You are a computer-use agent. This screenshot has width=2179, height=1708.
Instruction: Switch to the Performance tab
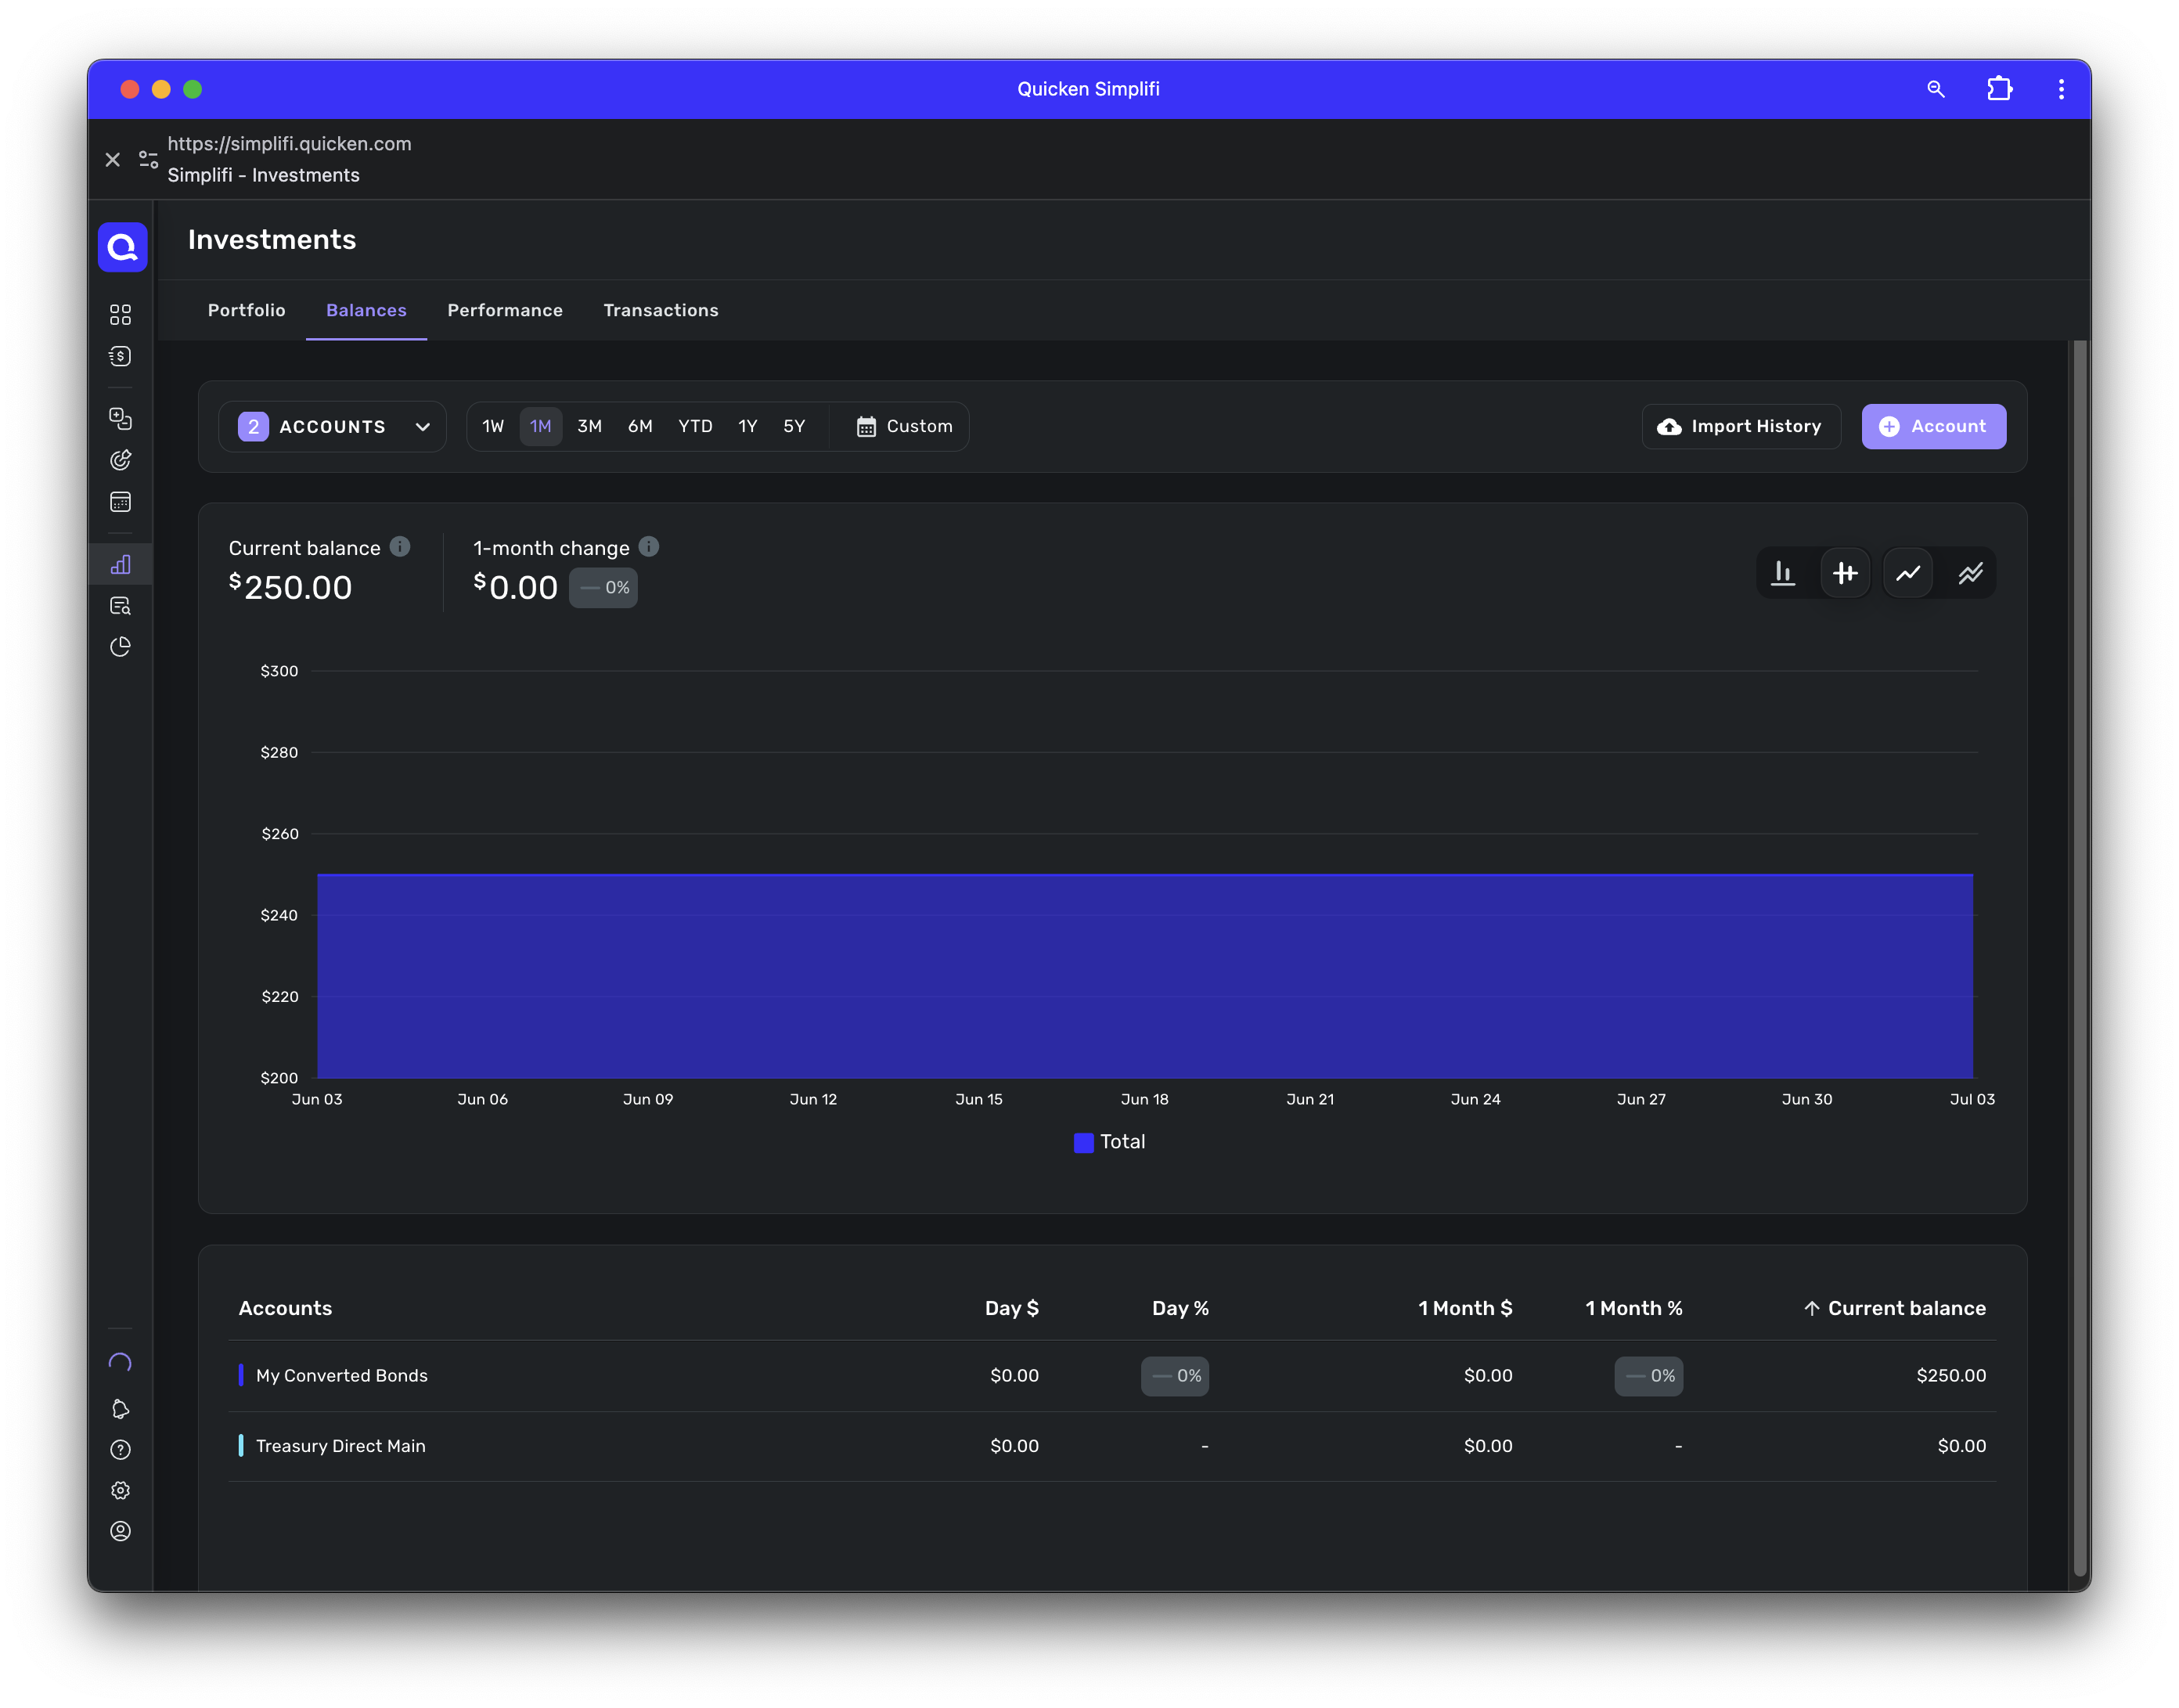click(x=505, y=310)
